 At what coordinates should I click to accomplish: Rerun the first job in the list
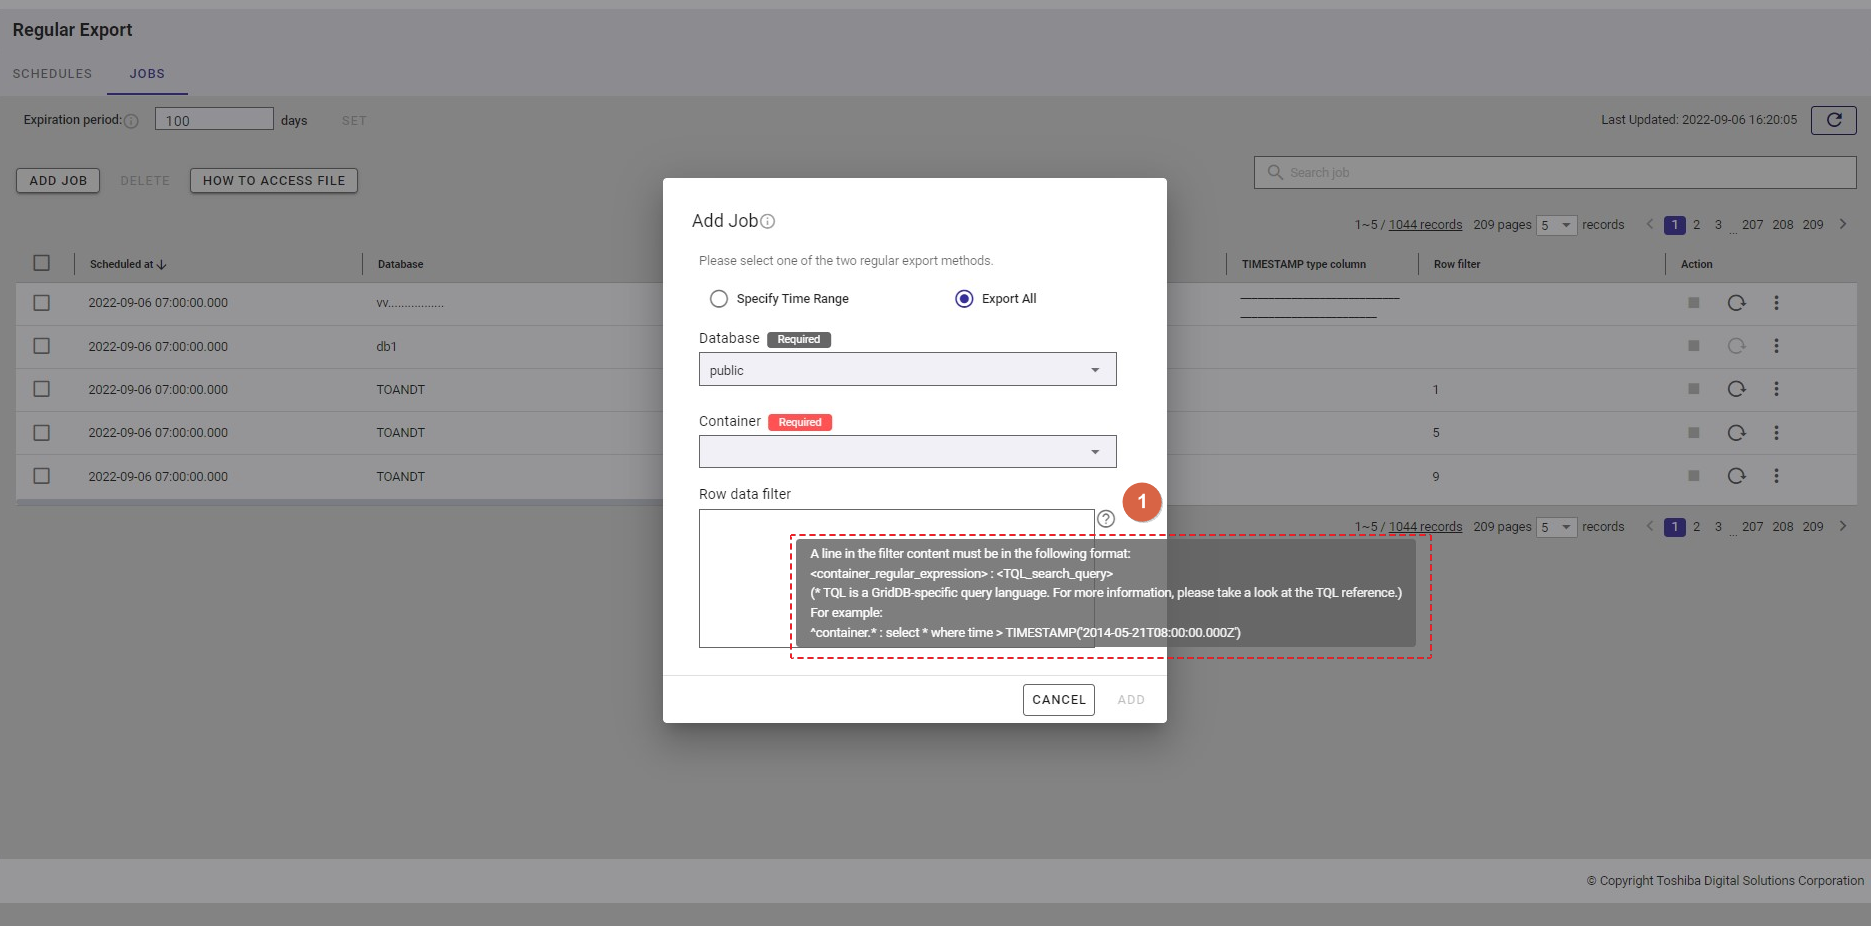1736,303
